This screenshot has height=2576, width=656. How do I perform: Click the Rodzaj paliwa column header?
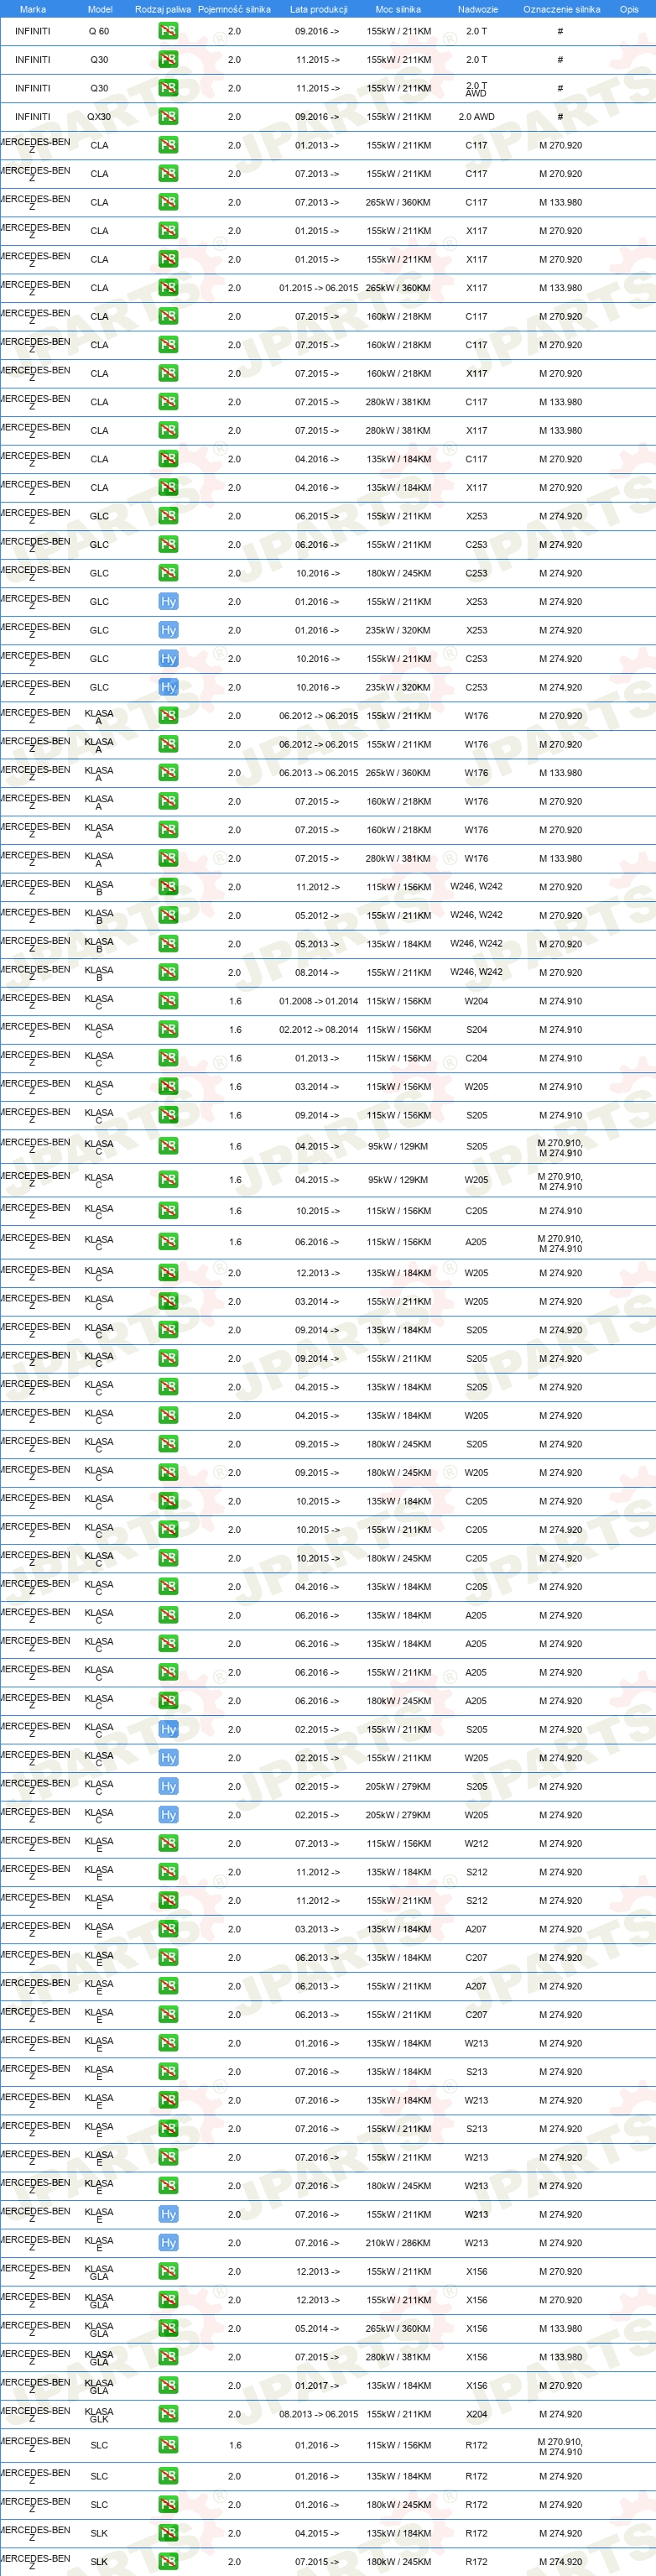163,9
